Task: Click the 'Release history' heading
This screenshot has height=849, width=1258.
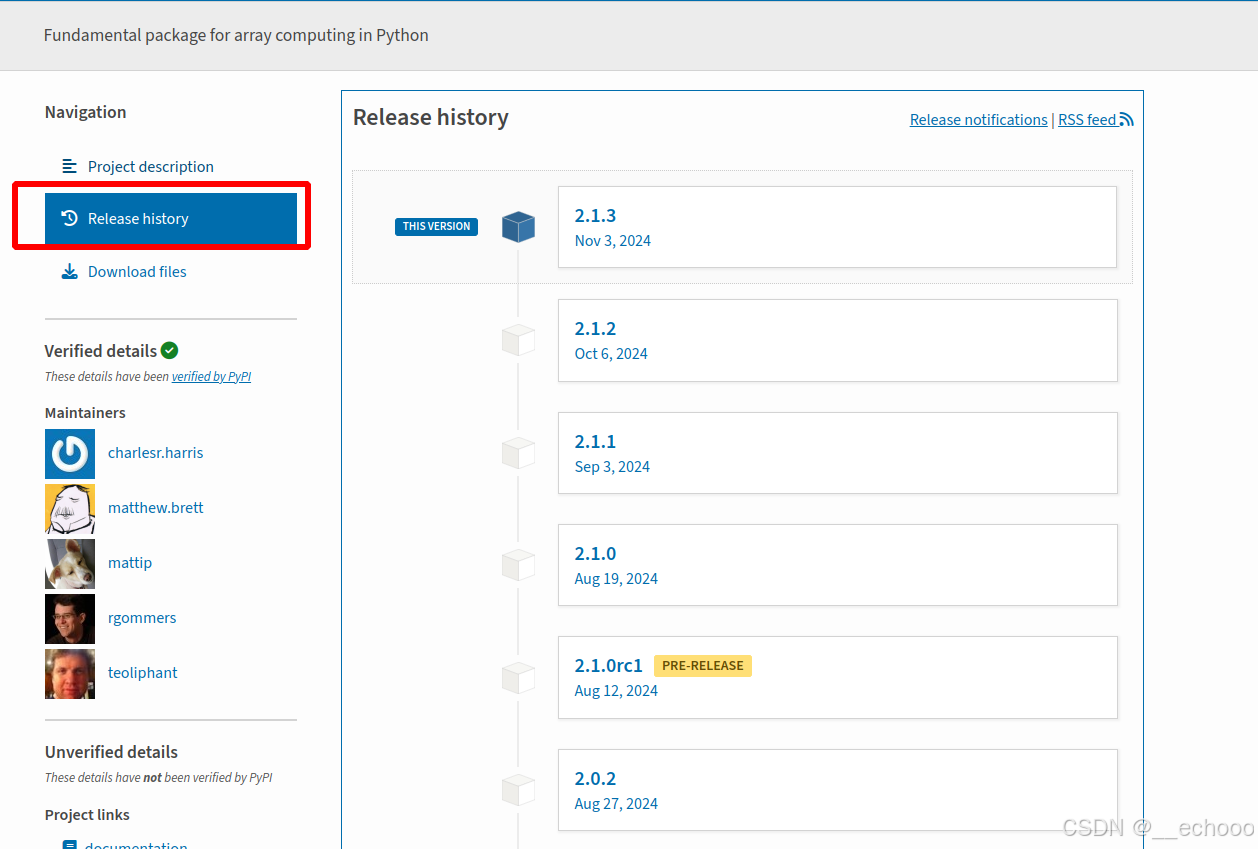Action: tap(431, 117)
